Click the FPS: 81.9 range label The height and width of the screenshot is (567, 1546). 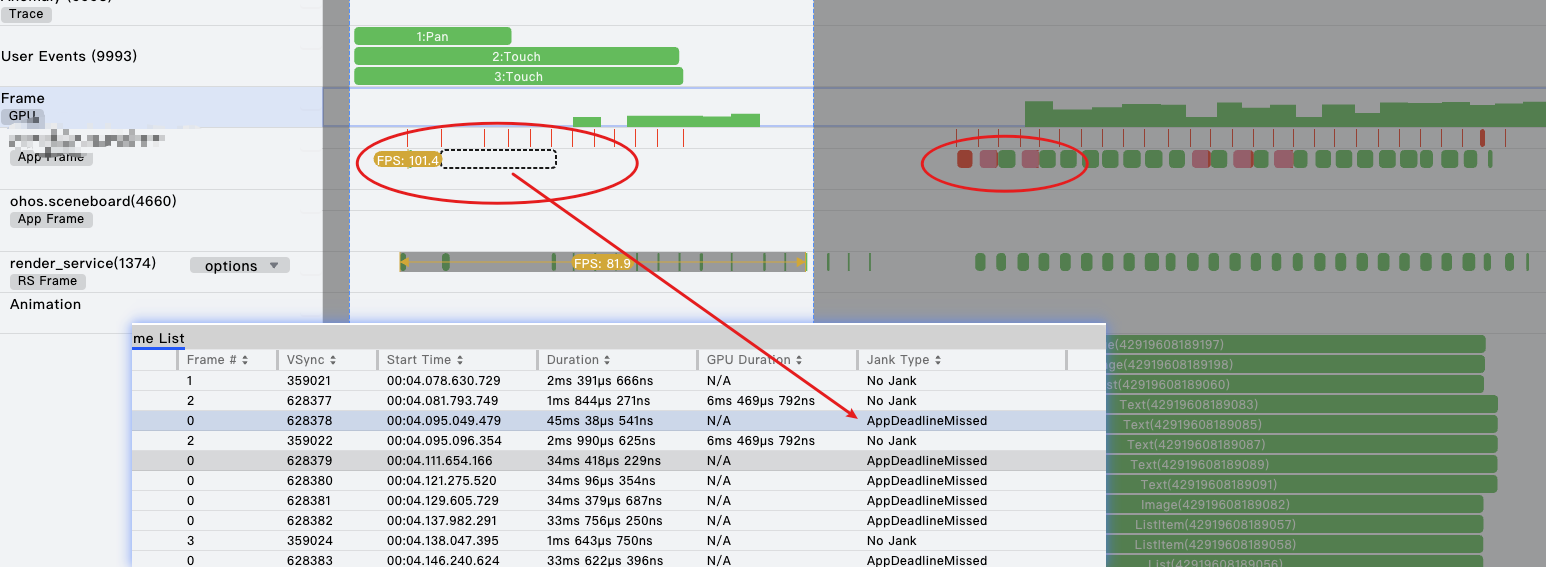coord(602,263)
